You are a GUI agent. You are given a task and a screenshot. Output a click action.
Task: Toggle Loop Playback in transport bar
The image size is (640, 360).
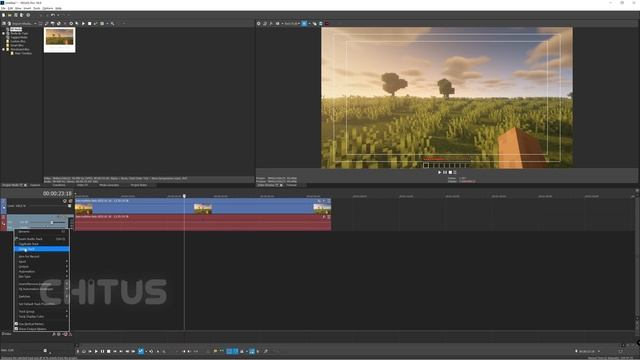[x=84, y=351]
